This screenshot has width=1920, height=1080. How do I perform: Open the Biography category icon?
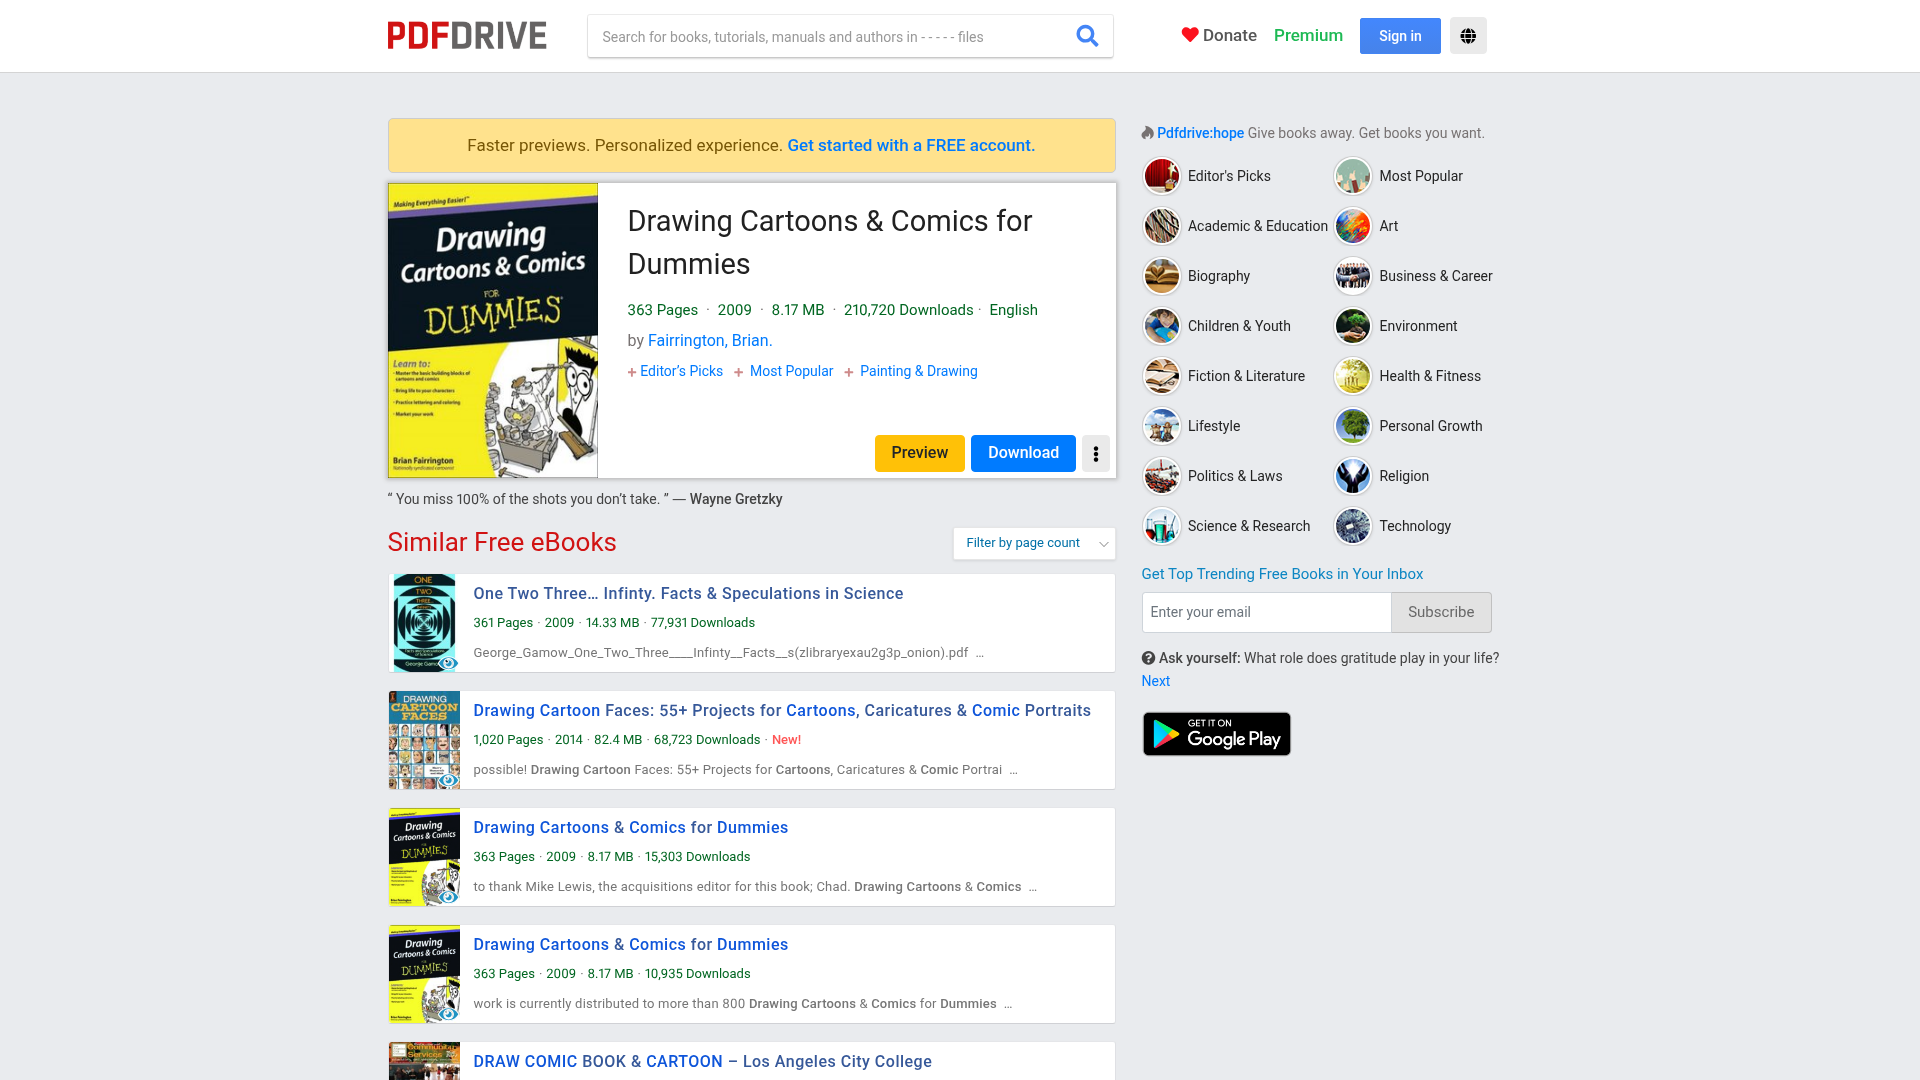pyautogui.click(x=1162, y=276)
